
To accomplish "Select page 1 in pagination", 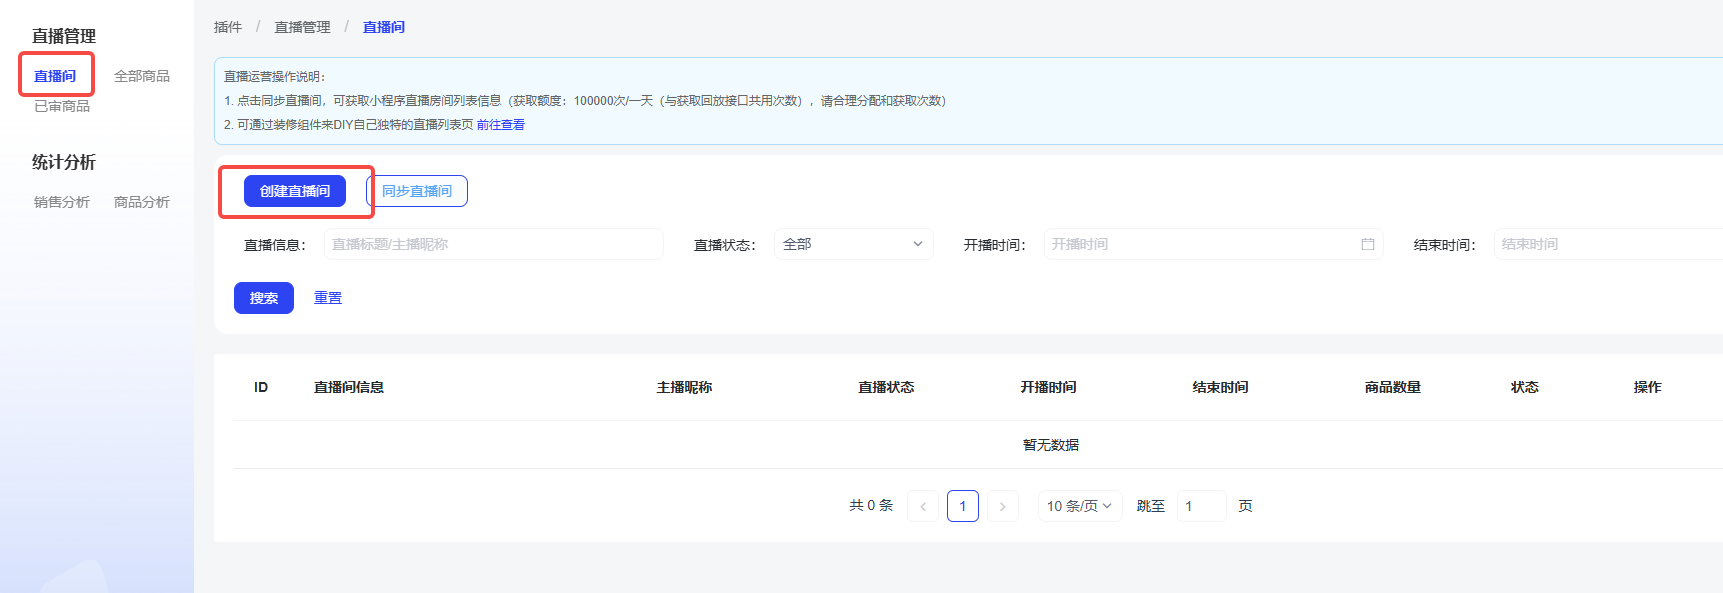I will (x=962, y=506).
